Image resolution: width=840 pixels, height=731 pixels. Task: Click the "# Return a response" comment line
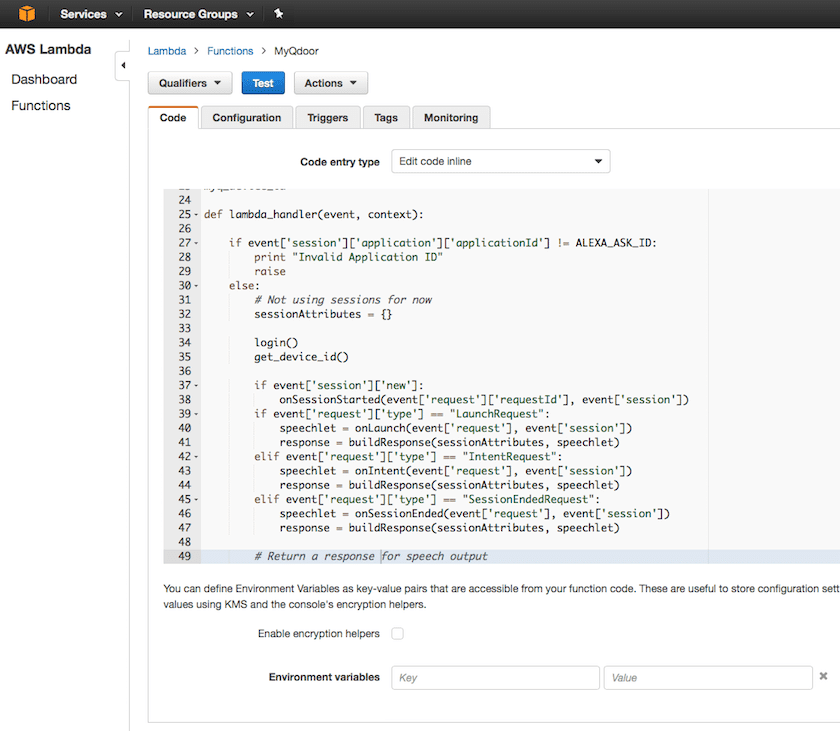(371, 556)
